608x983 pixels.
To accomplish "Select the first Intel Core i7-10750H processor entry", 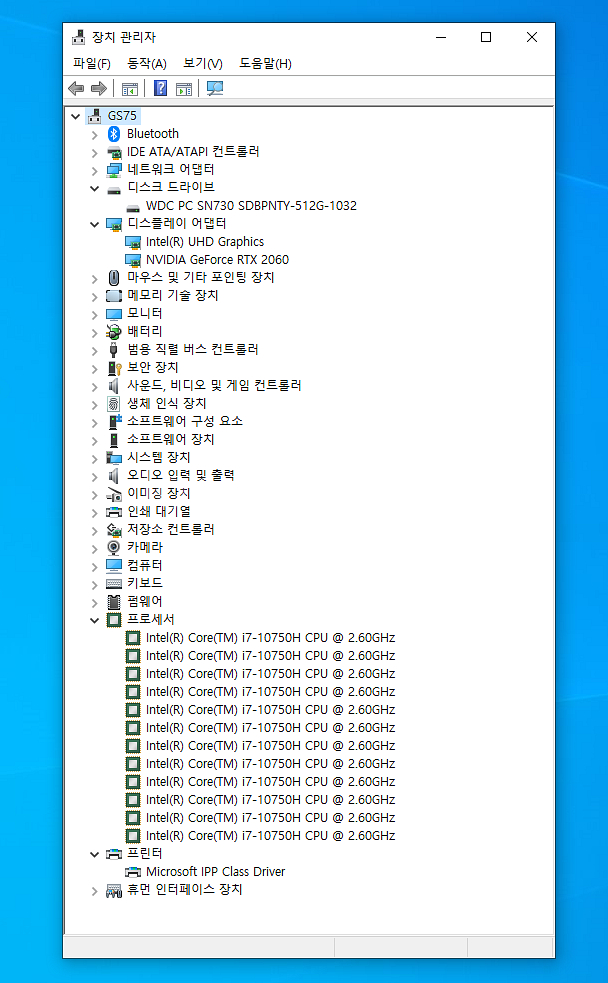I will point(271,638).
